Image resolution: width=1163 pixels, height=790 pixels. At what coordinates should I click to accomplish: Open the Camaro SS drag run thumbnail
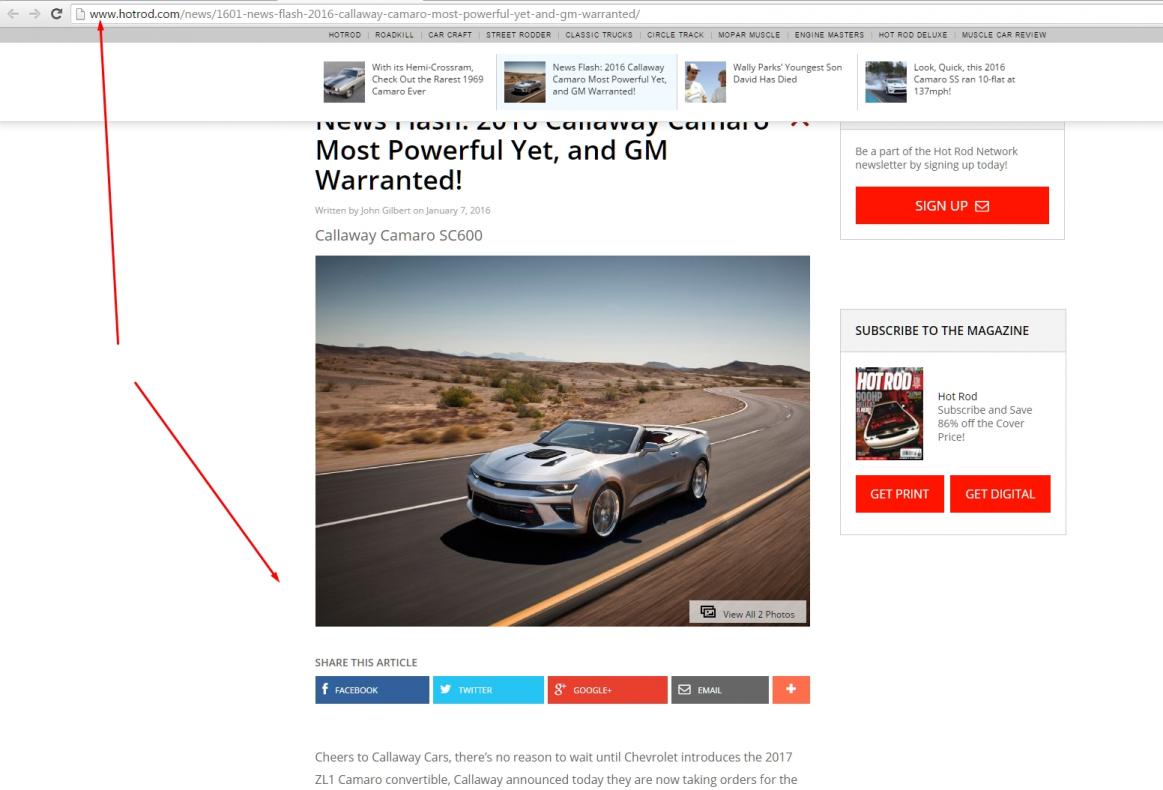886,82
